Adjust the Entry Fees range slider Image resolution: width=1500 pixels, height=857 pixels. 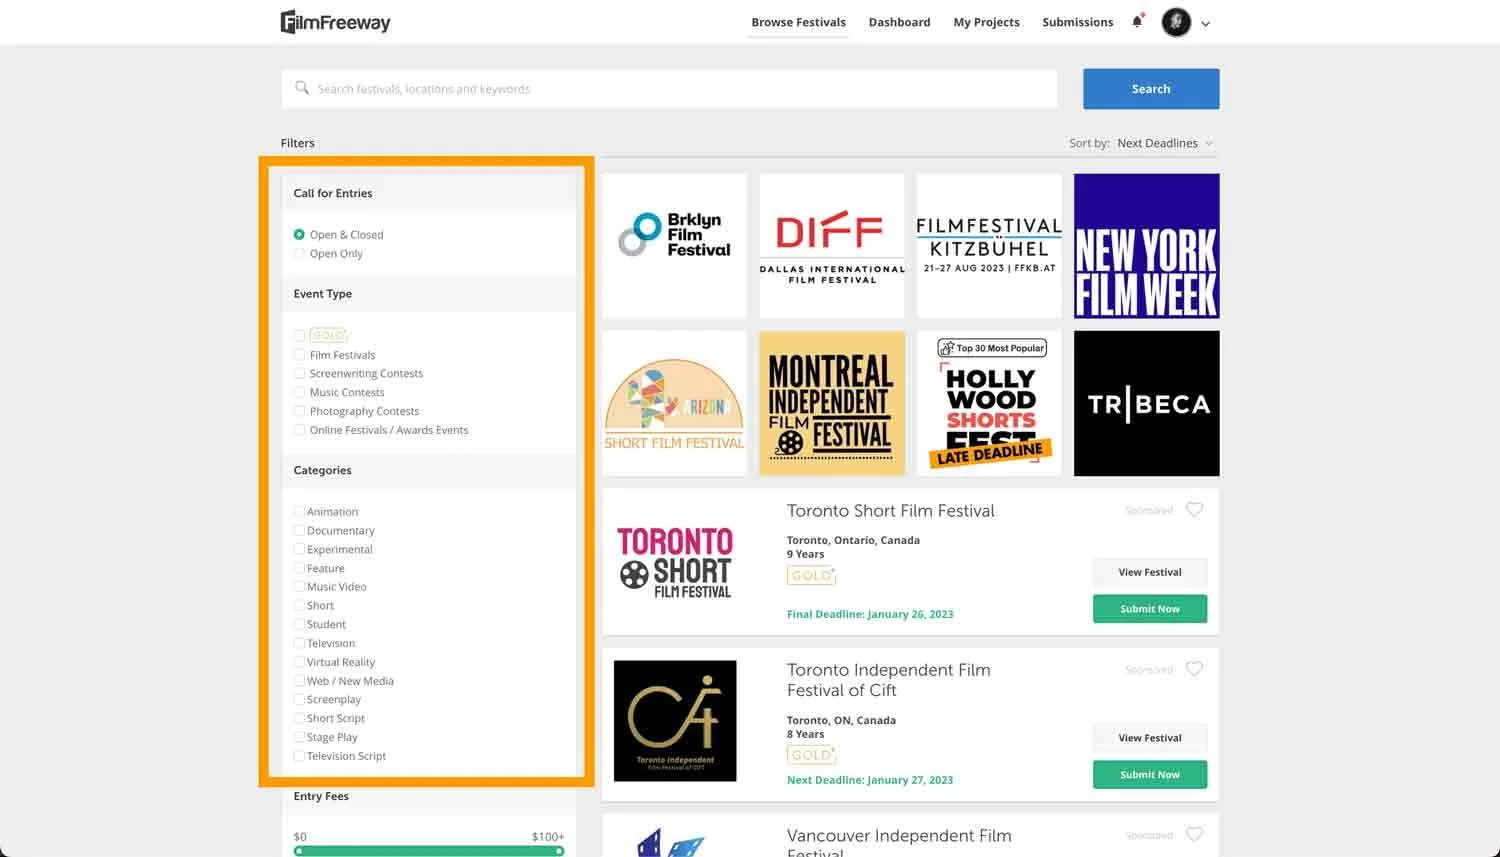[428, 851]
